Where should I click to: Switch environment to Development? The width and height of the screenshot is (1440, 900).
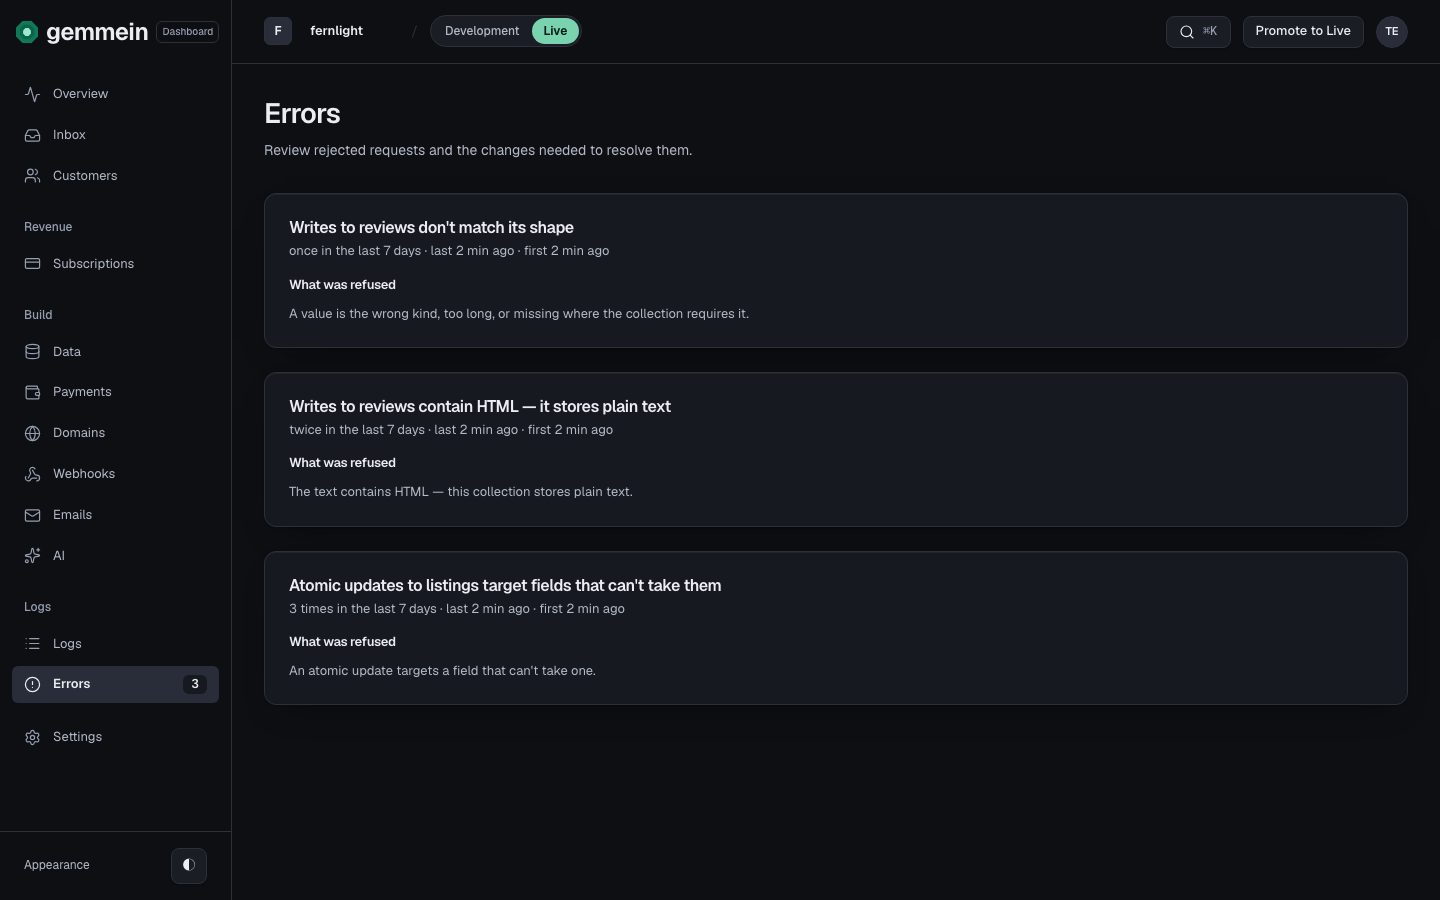click(482, 31)
